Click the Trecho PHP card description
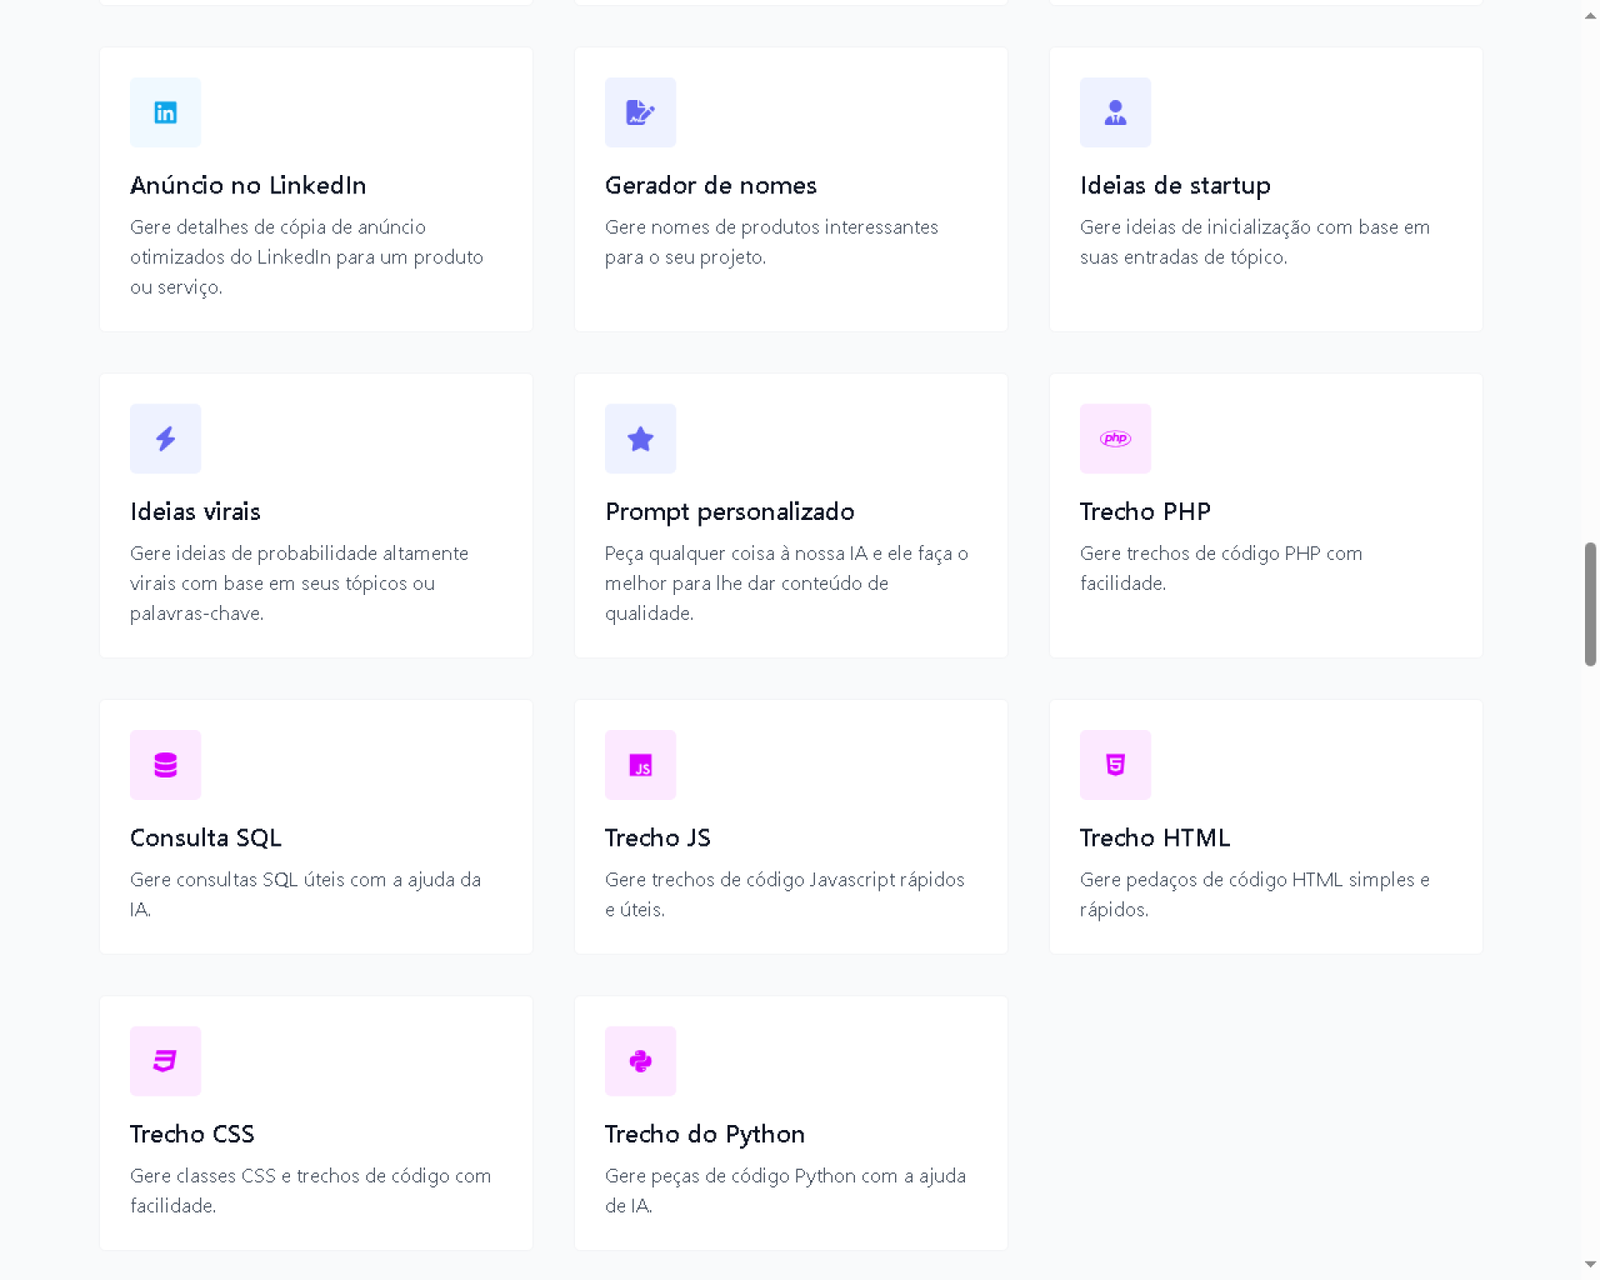This screenshot has height=1280, width=1600. pyautogui.click(x=1220, y=568)
